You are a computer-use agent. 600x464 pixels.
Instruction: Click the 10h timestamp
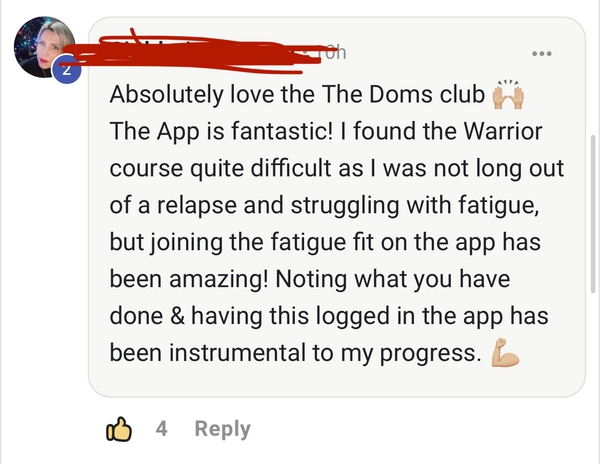pos(332,53)
